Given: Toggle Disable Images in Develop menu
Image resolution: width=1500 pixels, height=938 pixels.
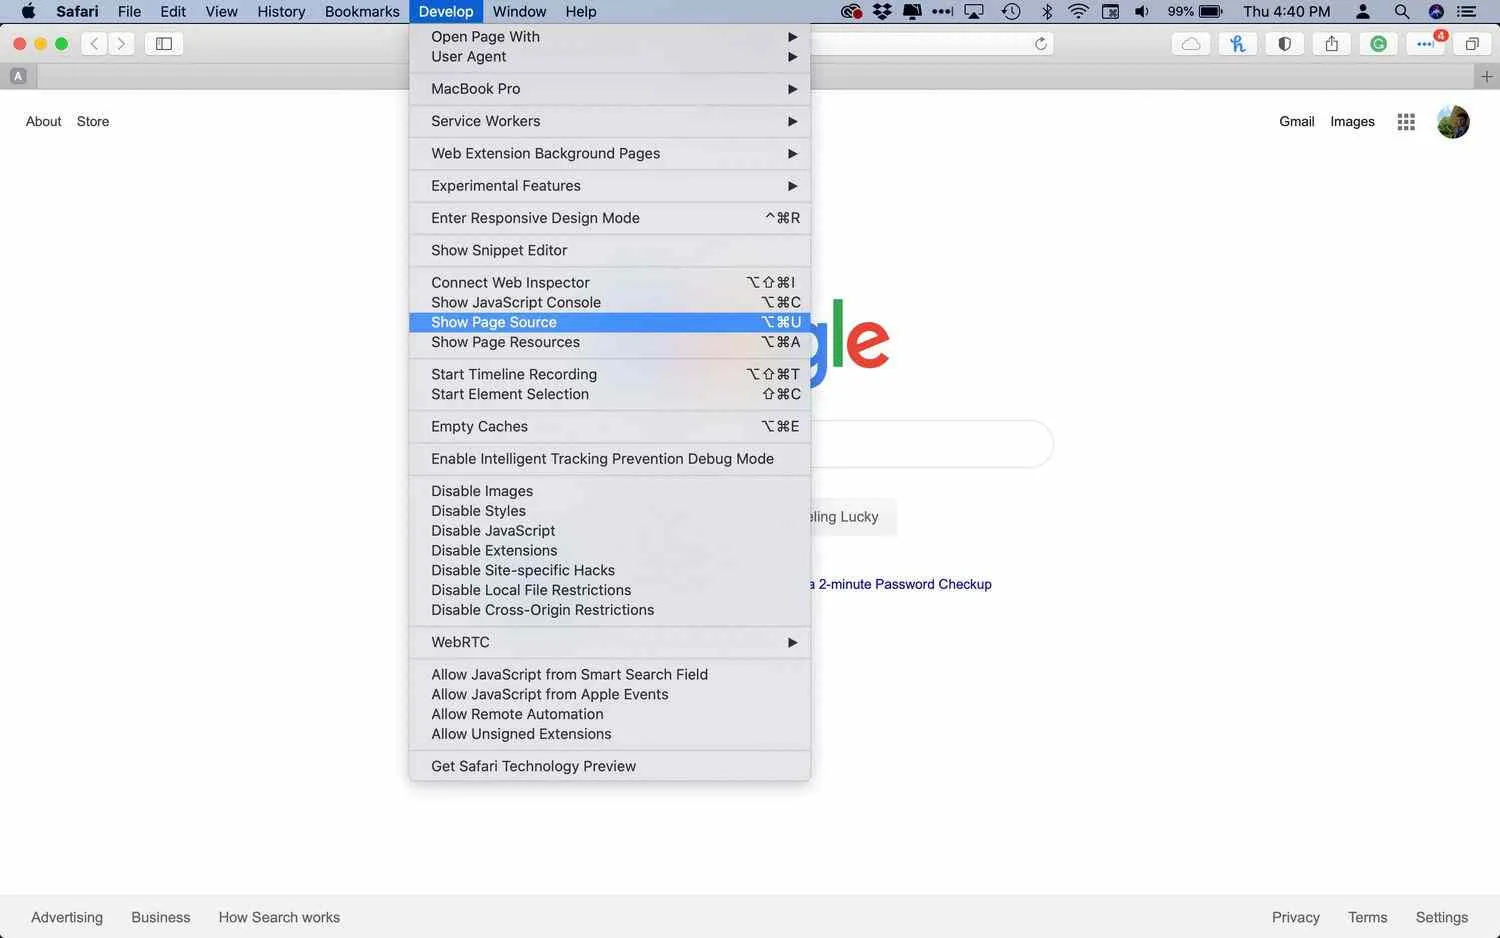Looking at the screenshot, I should click(x=610, y=491).
